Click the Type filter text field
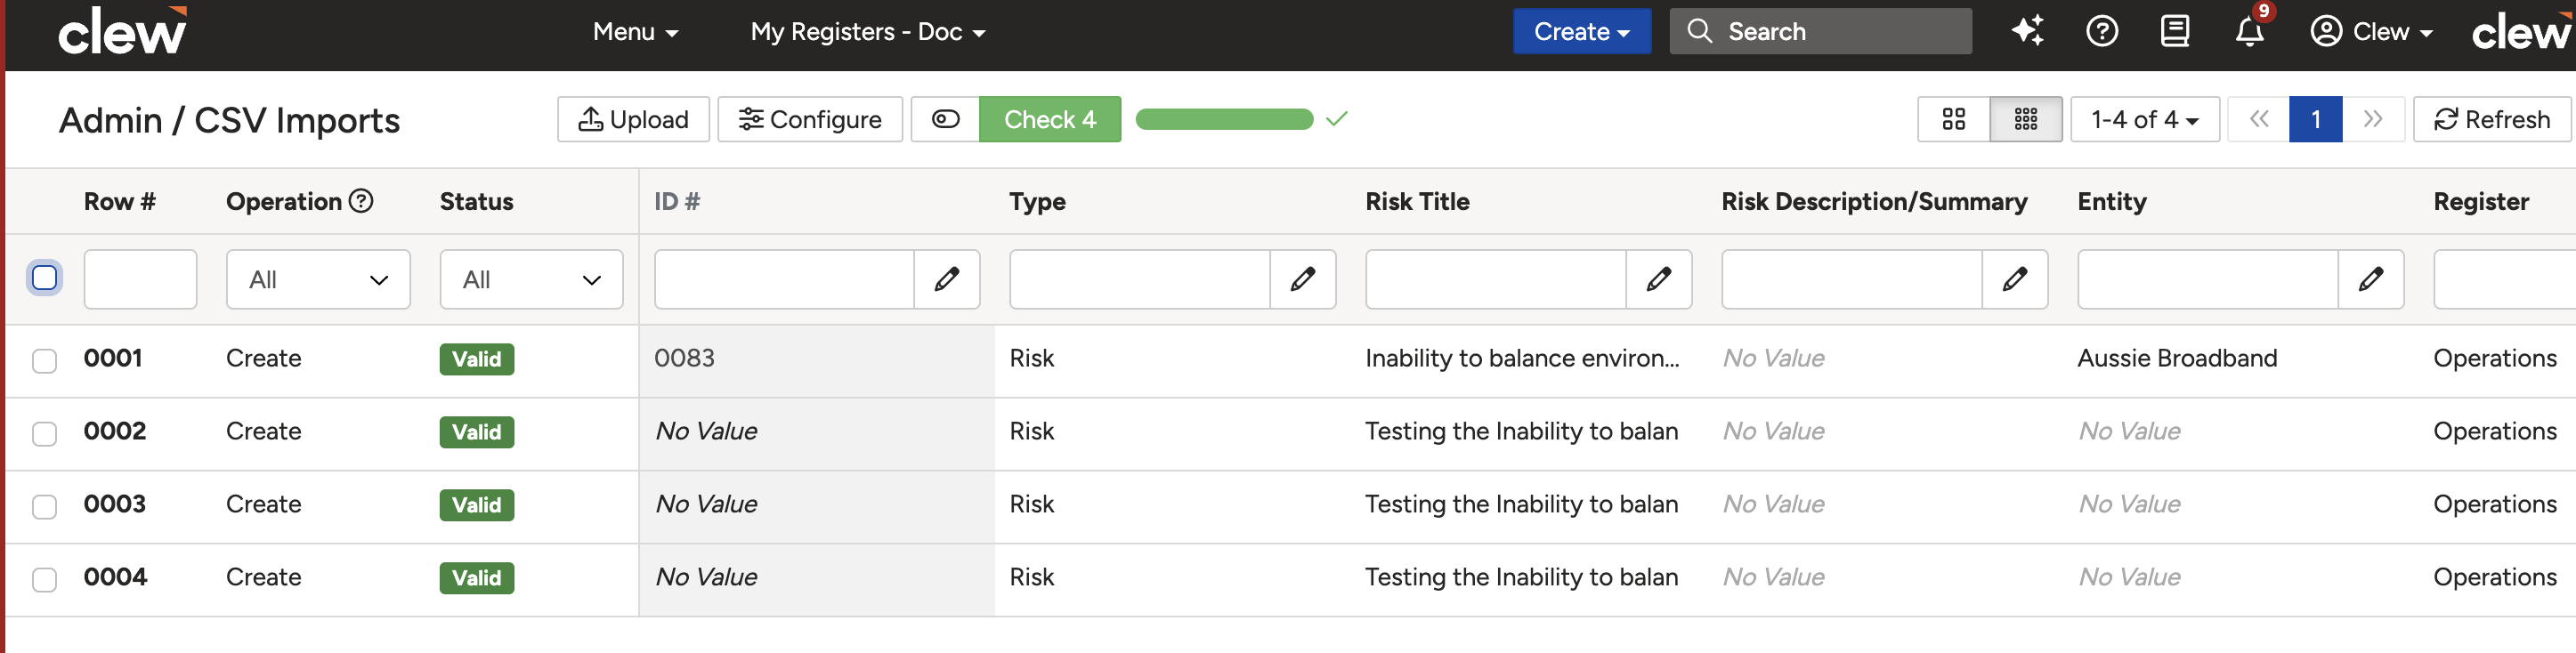Screen dimensions: 2576x653 (x=1140, y=279)
